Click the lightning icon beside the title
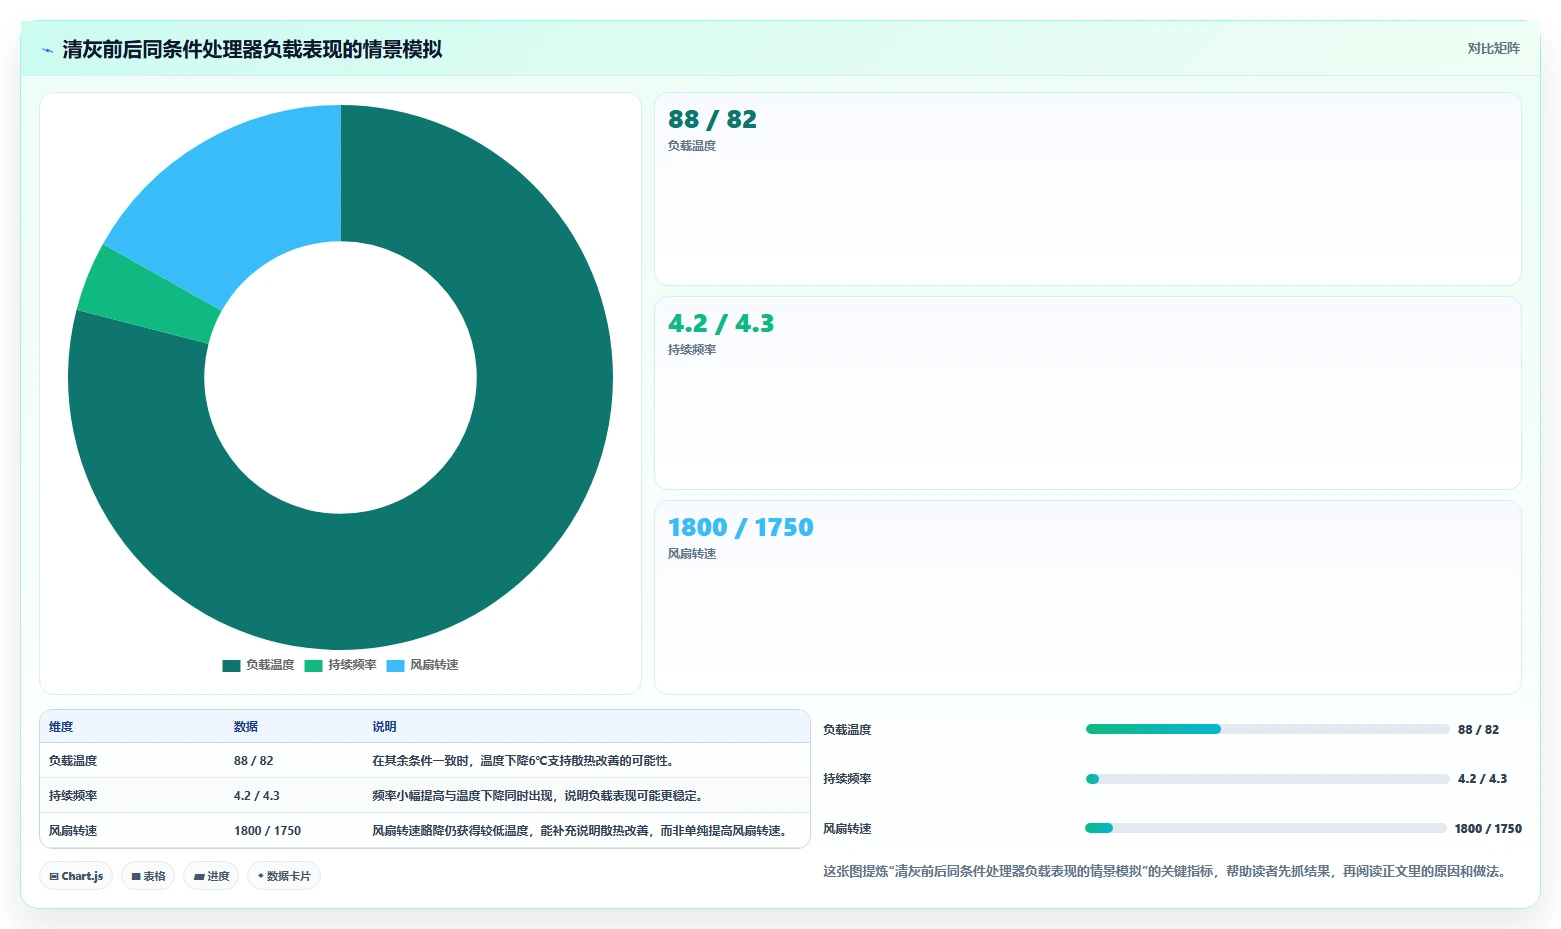The image size is (1561, 929). coord(47,50)
